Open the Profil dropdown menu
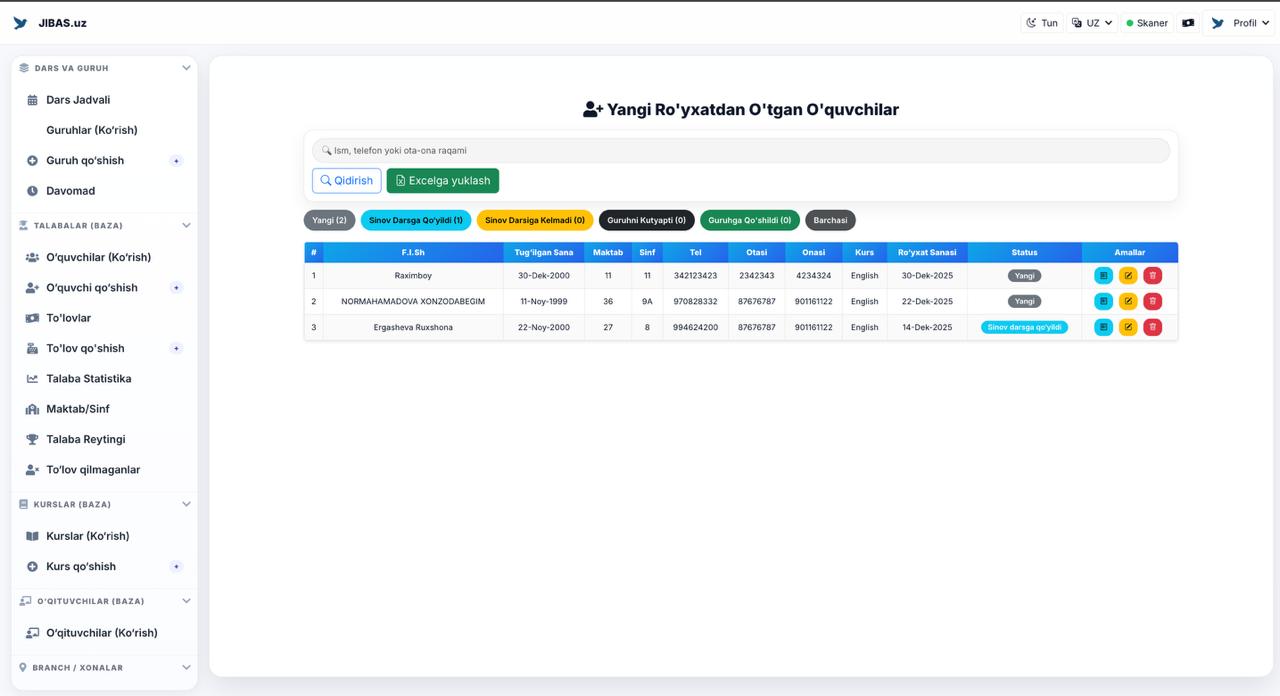The height and width of the screenshot is (696, 1280). (1240, 23)
